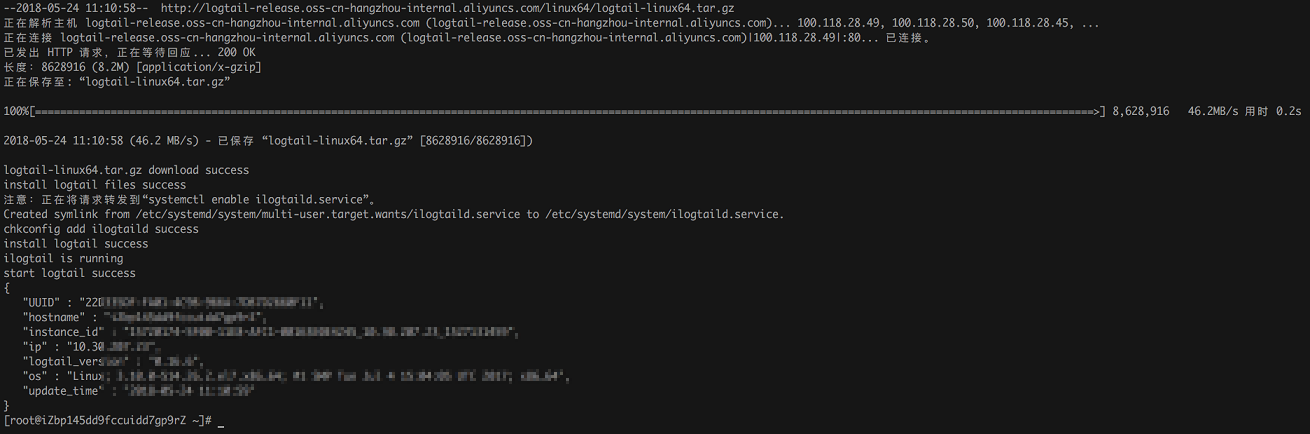The width and height of the screenshot is (1310, 434).
Task: Click the "hostname" key in JSON output
Action: [54, 317]
